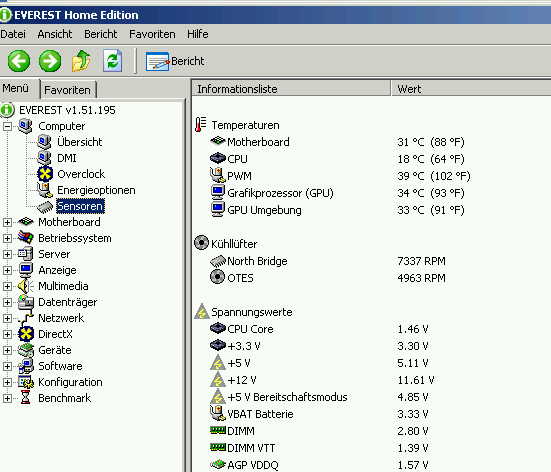Select the DMI icon in tree

[44, 158]
